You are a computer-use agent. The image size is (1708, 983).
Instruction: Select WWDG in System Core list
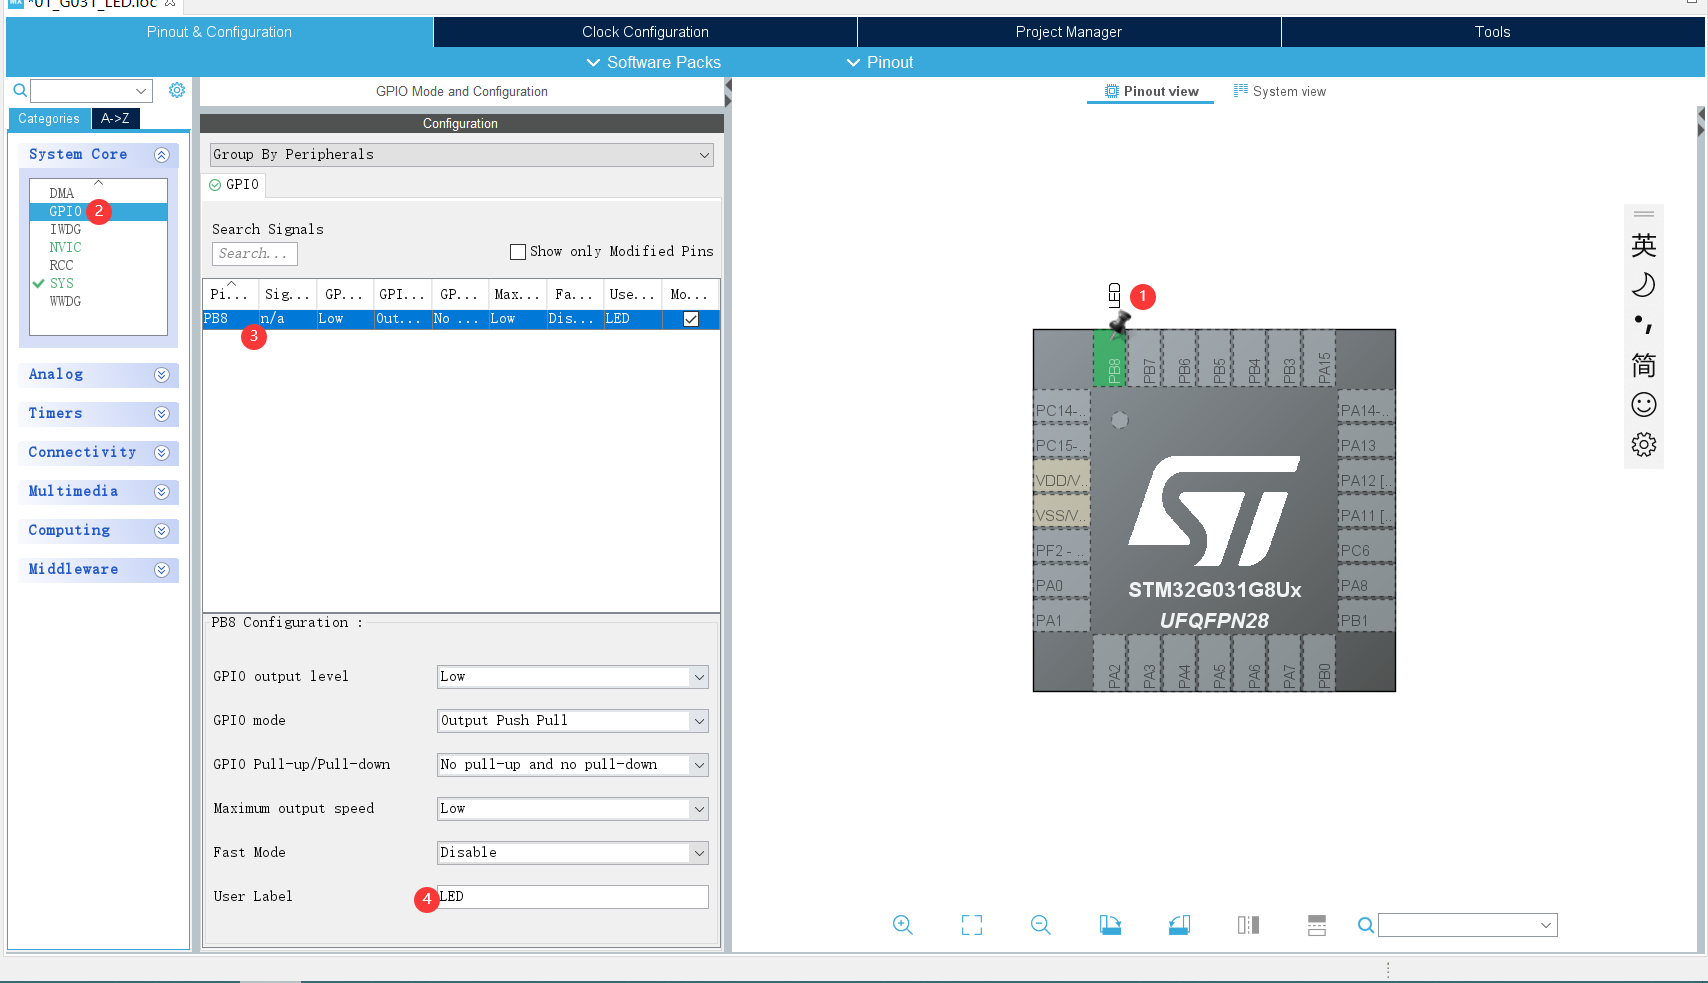click(x=66, y=301)
